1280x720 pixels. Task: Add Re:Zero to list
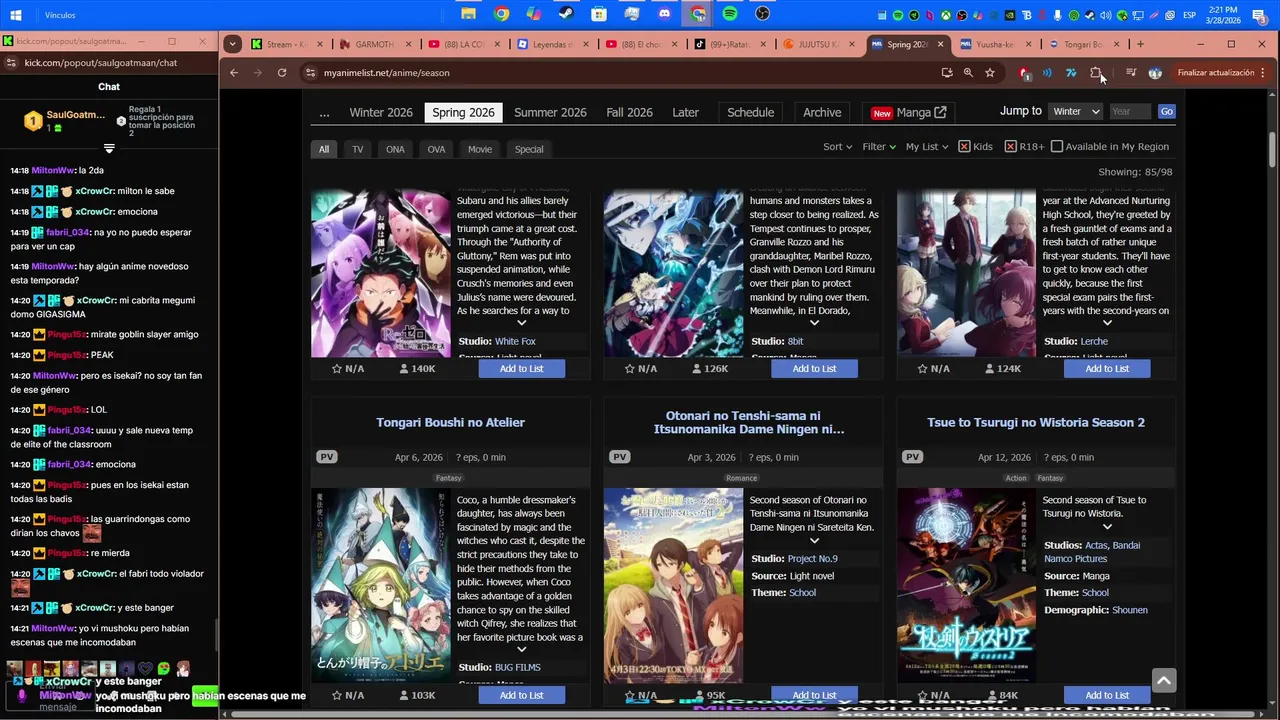coord(522,369)
